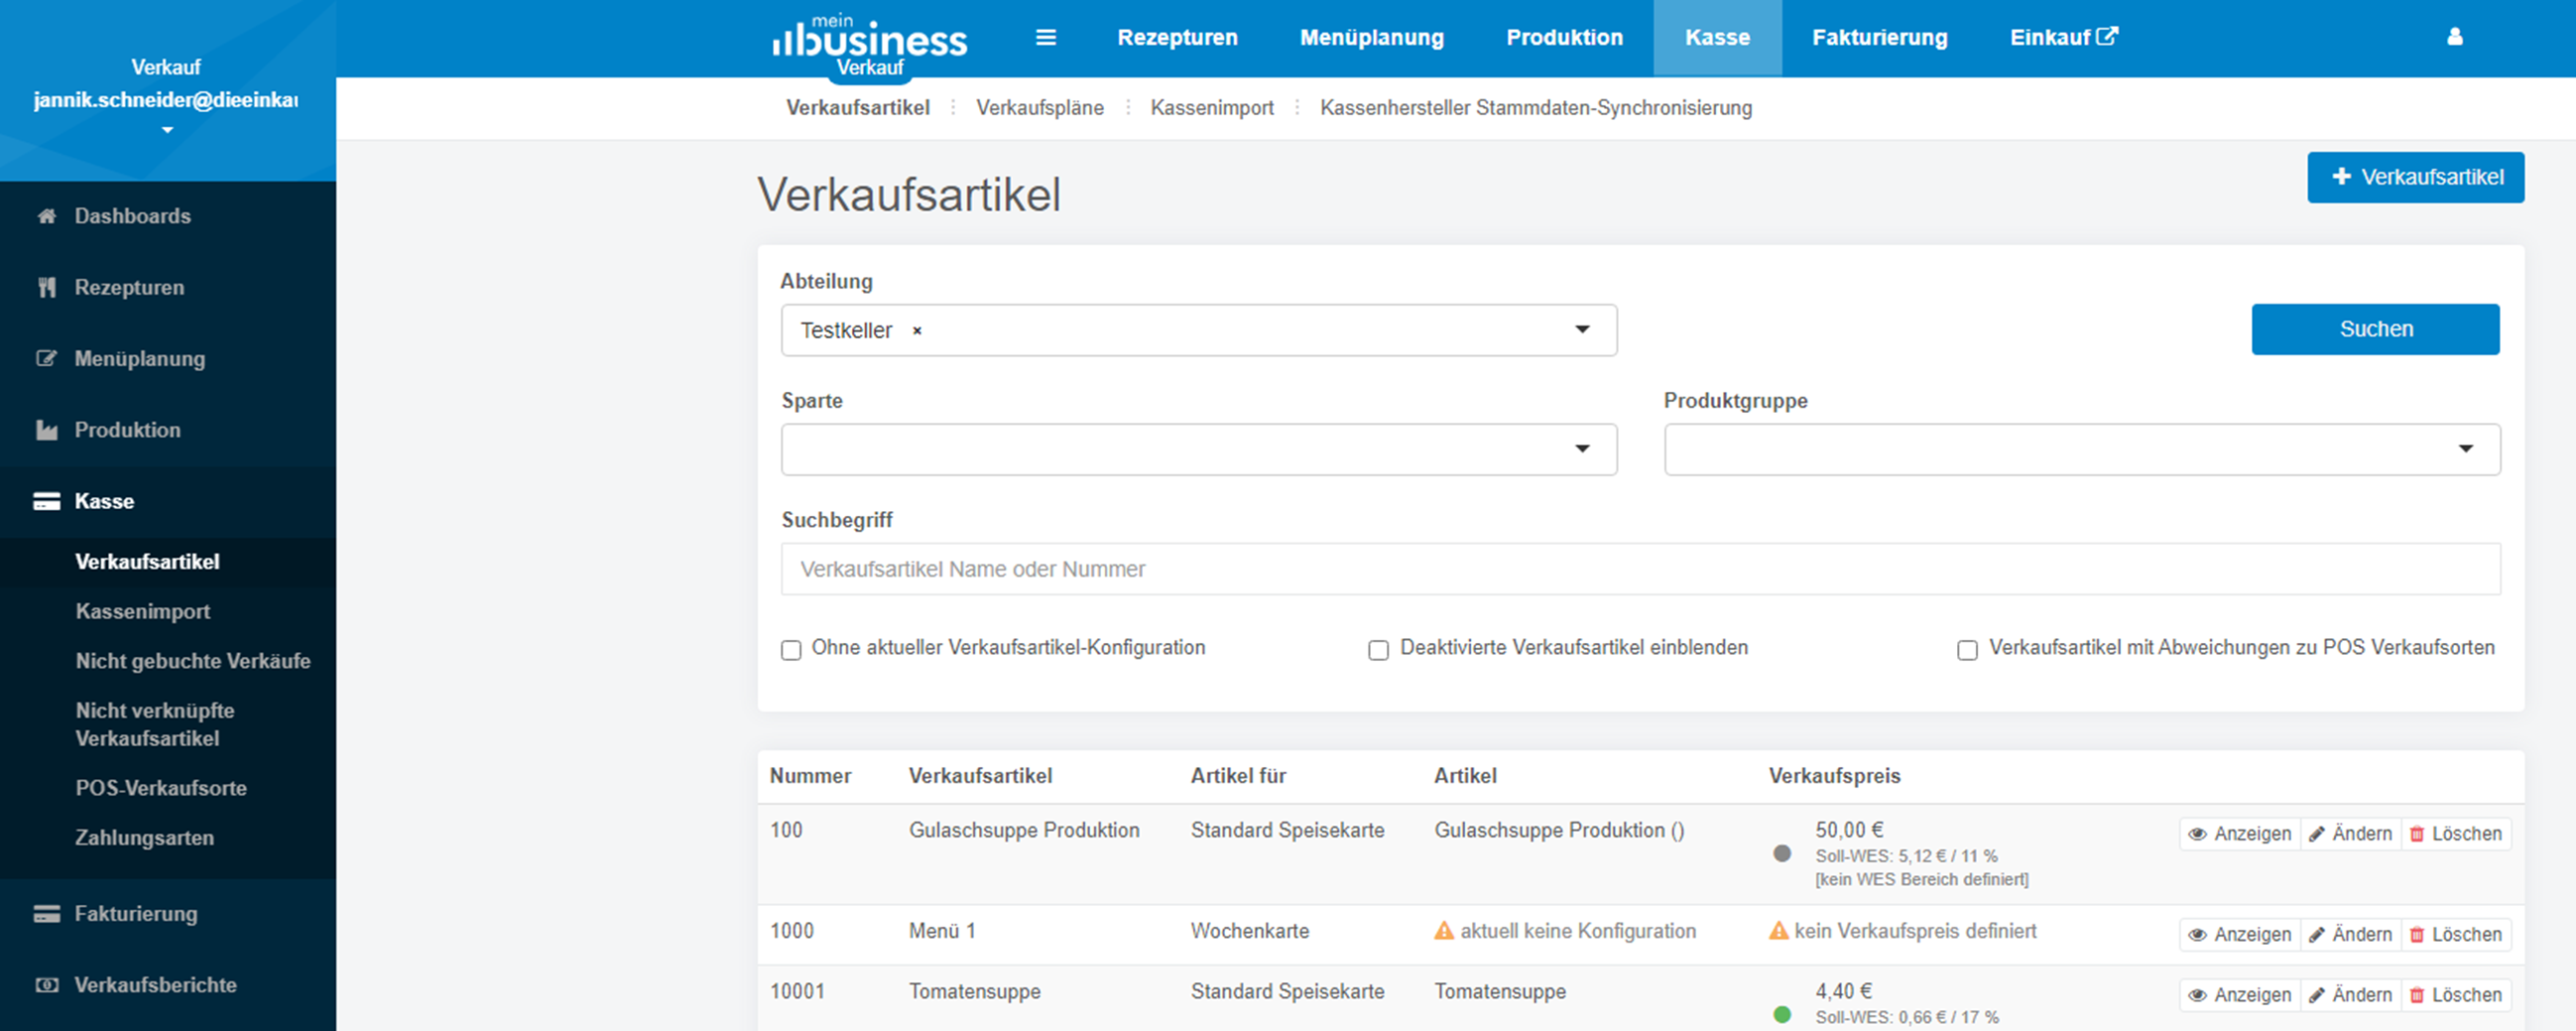The width and height of the screenshot is (2576, 1031).
Task: Click the green status dot for Tomatensuppe
Action: [x=1782, y=1014]
